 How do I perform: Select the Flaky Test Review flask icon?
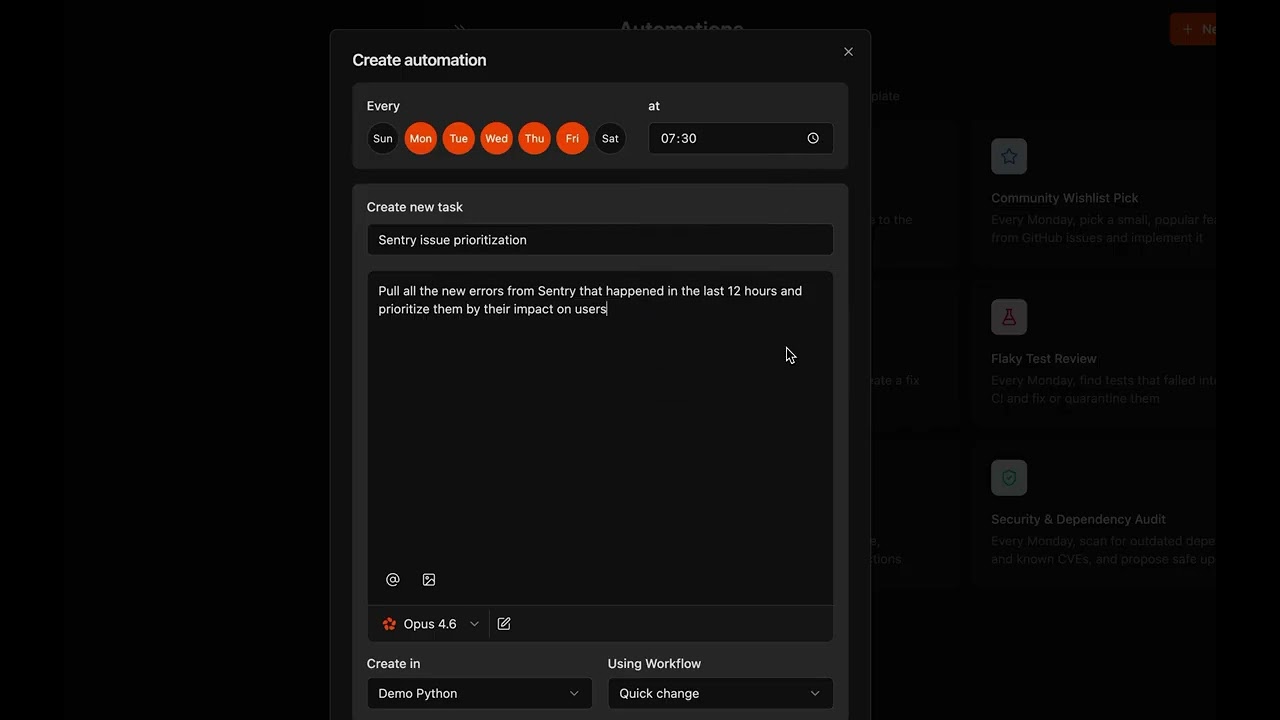1009,317
